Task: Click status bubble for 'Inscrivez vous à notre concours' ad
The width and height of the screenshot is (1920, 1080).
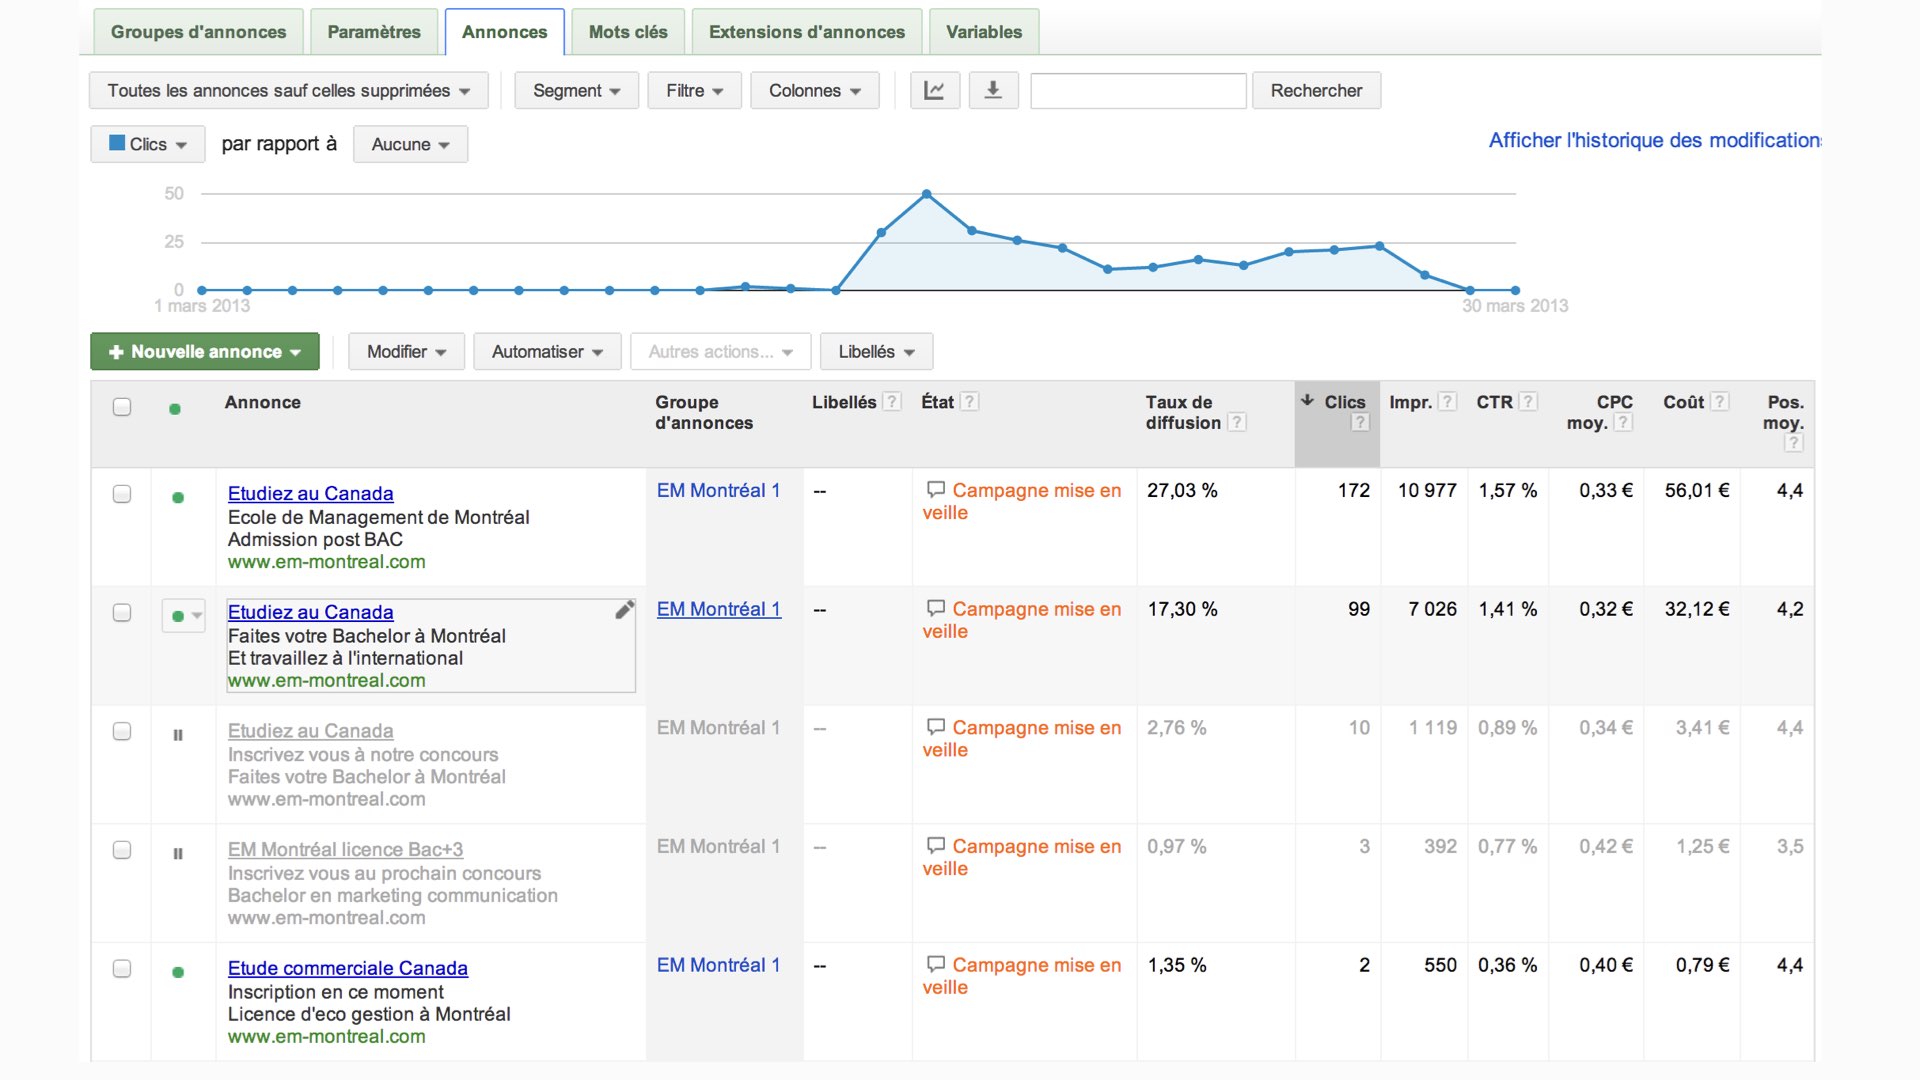Action: tap(935, 727)
